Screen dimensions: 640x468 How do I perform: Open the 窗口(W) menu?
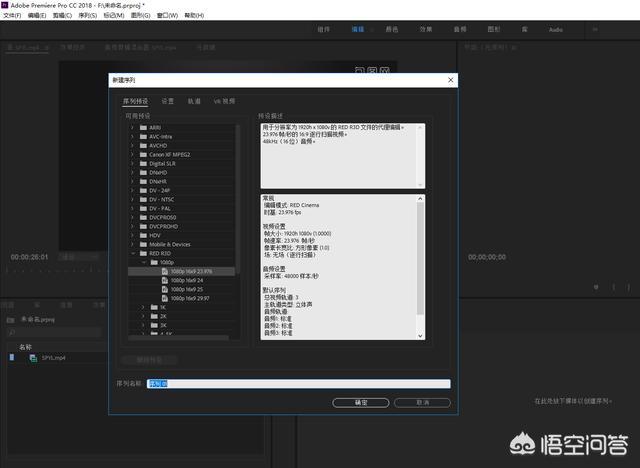[167, 16]
